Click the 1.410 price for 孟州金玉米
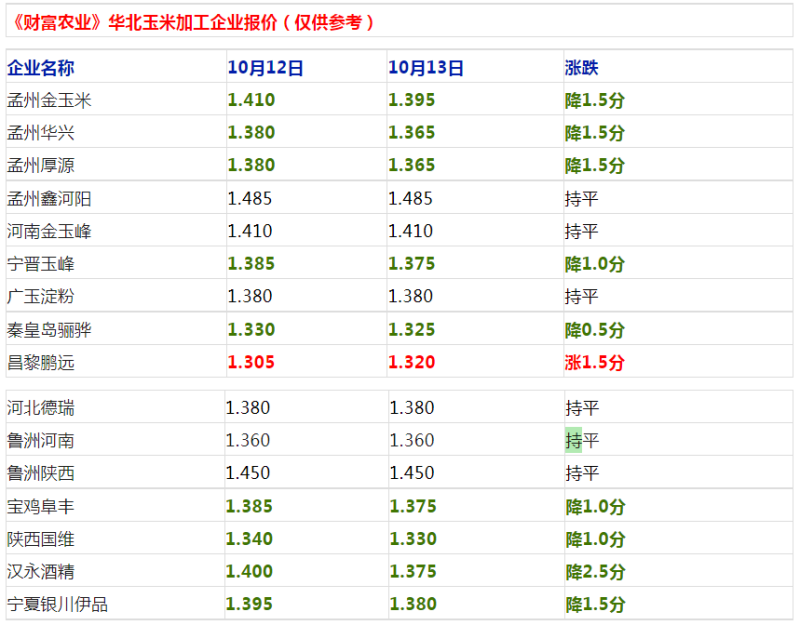 point(251,100)
